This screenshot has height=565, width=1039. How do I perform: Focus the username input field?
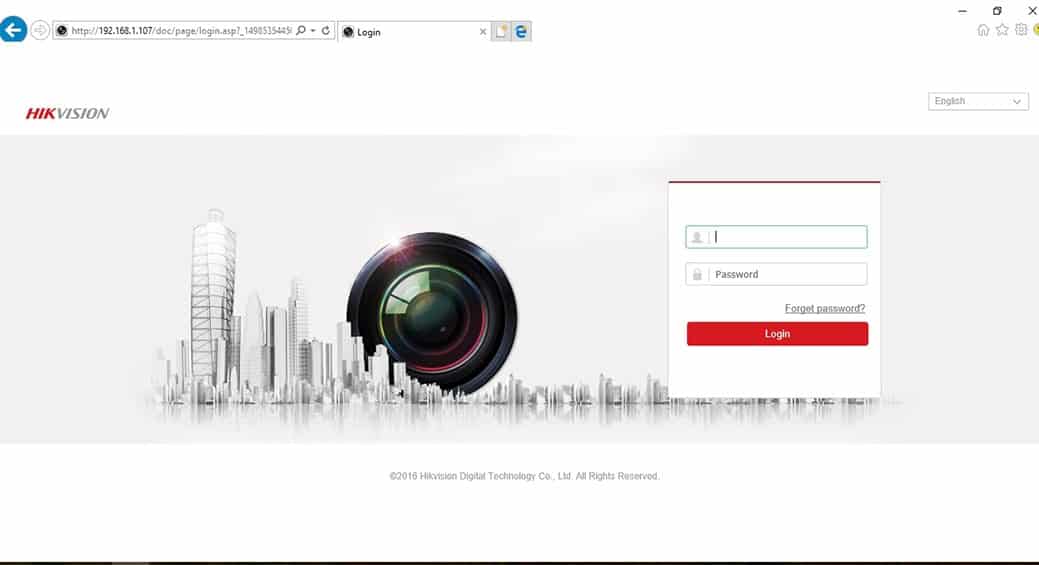coord(776,237)
